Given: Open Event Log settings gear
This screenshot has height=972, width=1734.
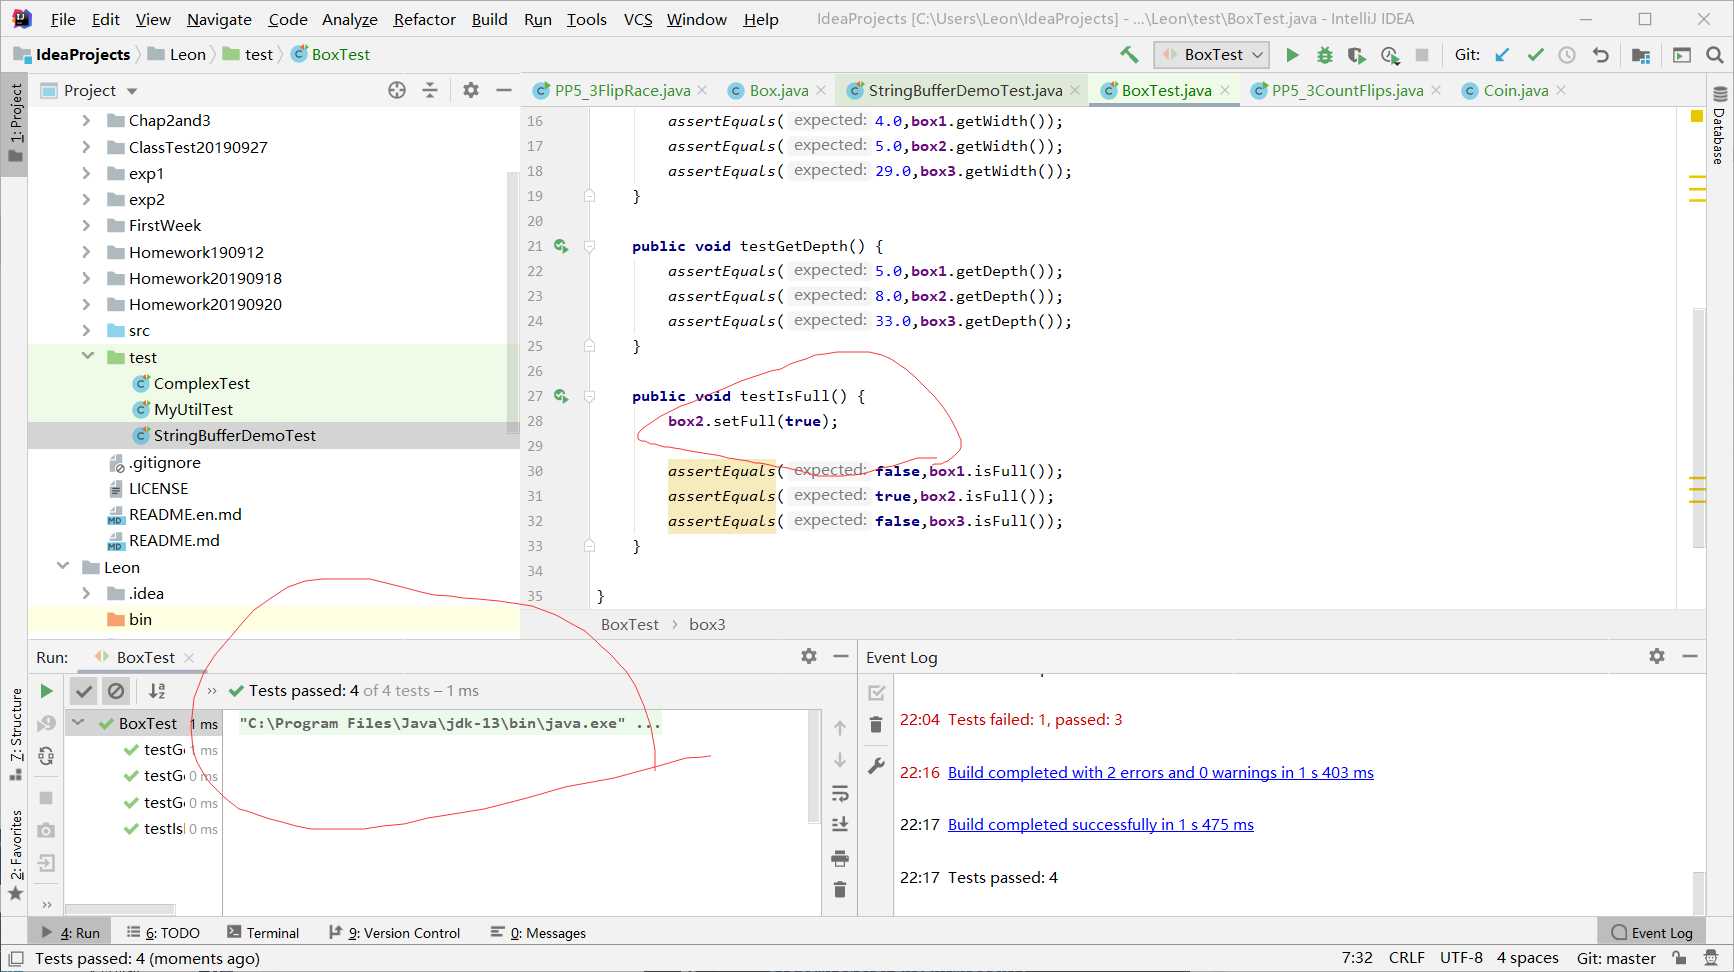Looking at the screenshot, I should [1657, 656].
